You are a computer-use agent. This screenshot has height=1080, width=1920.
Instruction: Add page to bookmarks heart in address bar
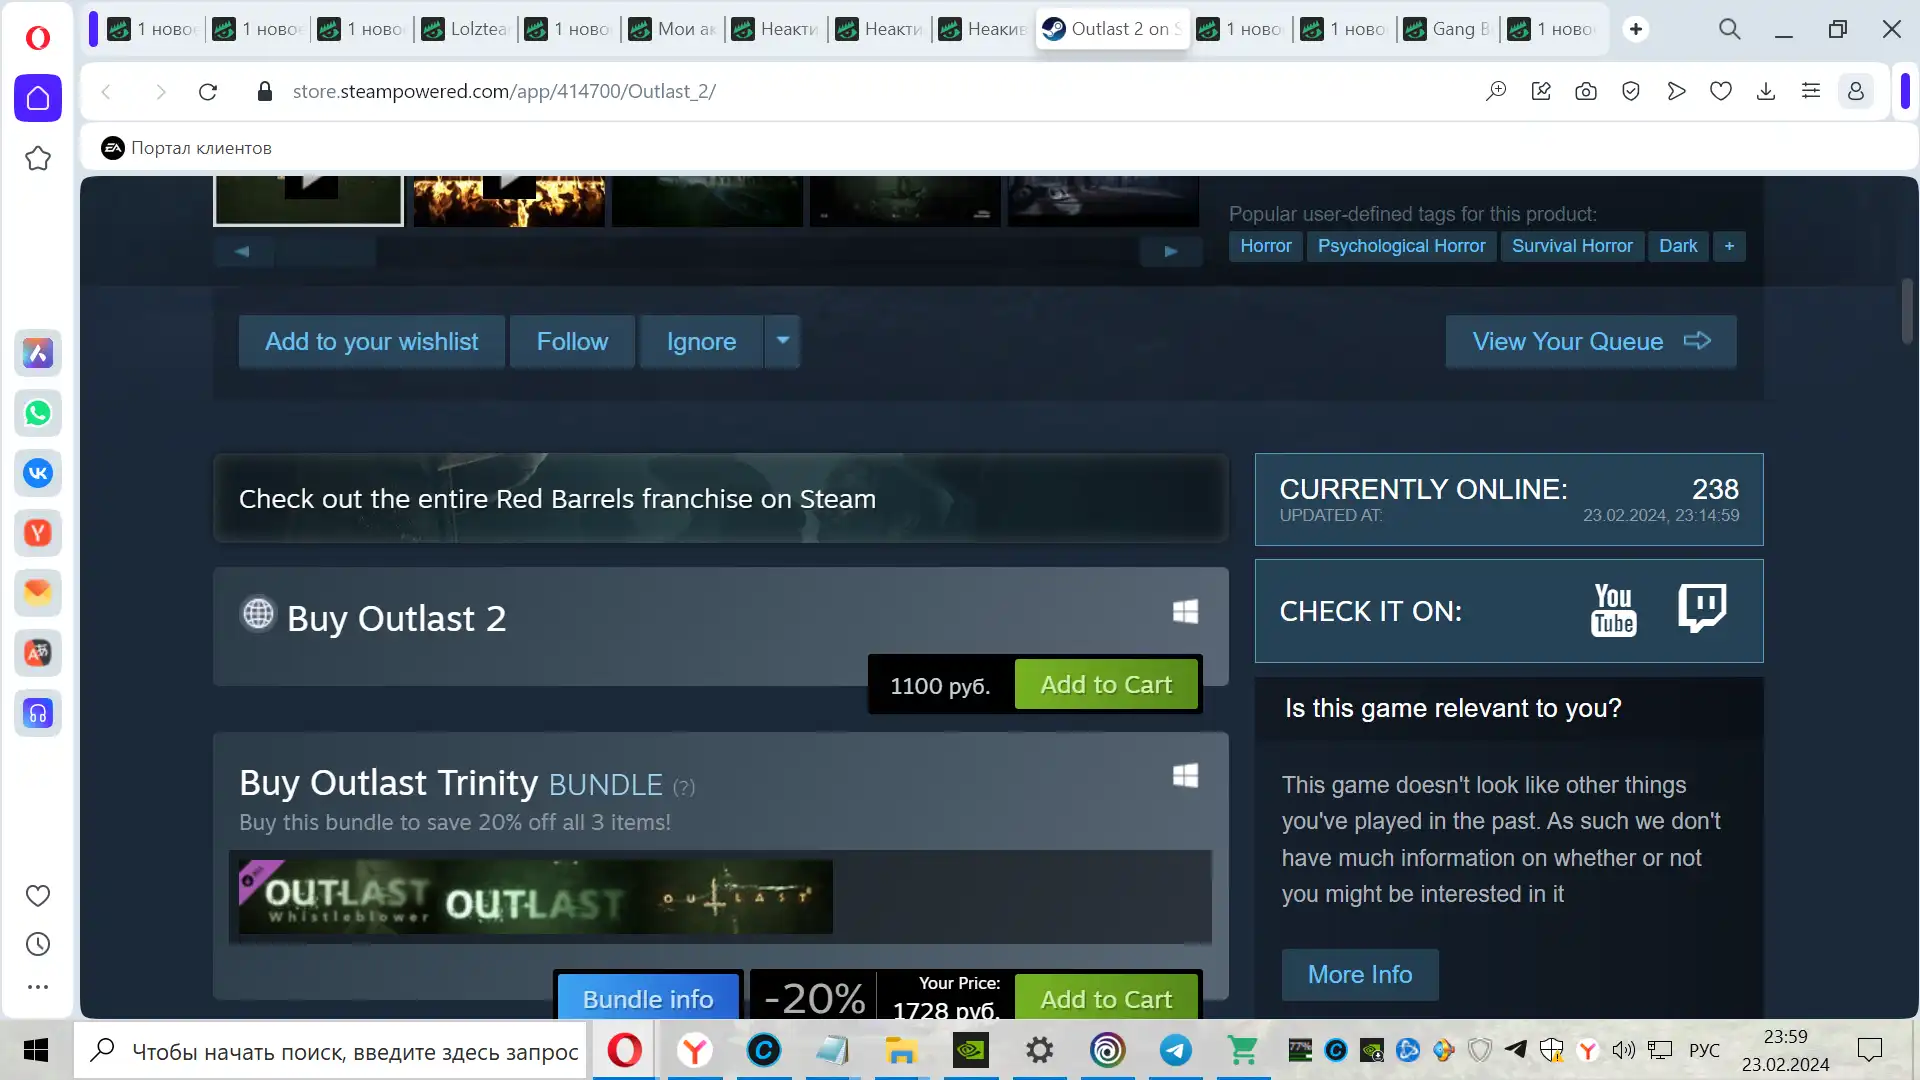pos(1721,92)
